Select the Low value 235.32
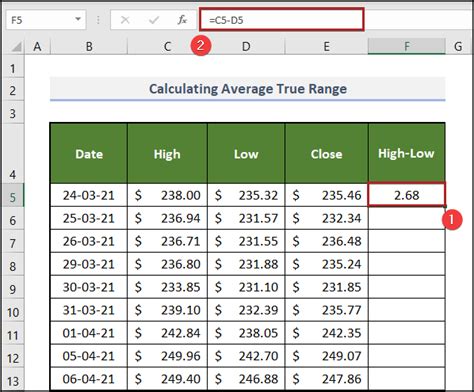The width and height of the screenshot is (474, 392). tap(246, 195)
